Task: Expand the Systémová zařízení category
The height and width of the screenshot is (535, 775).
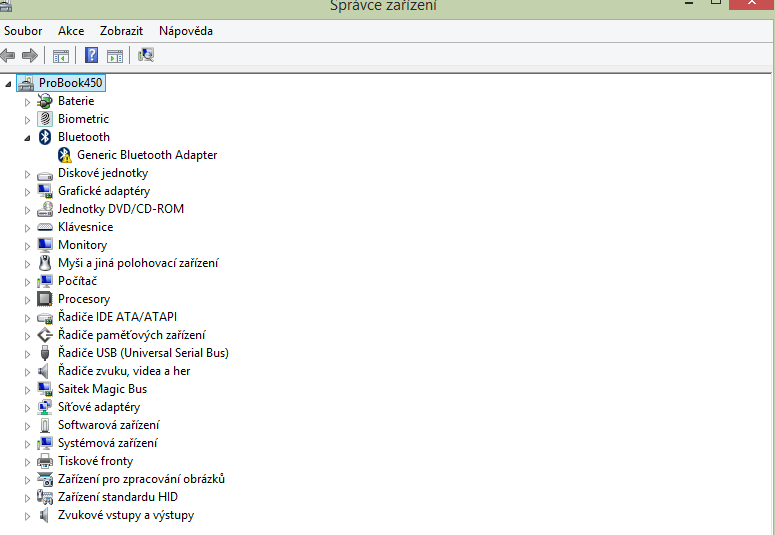Action: click(x=27, y=444)
